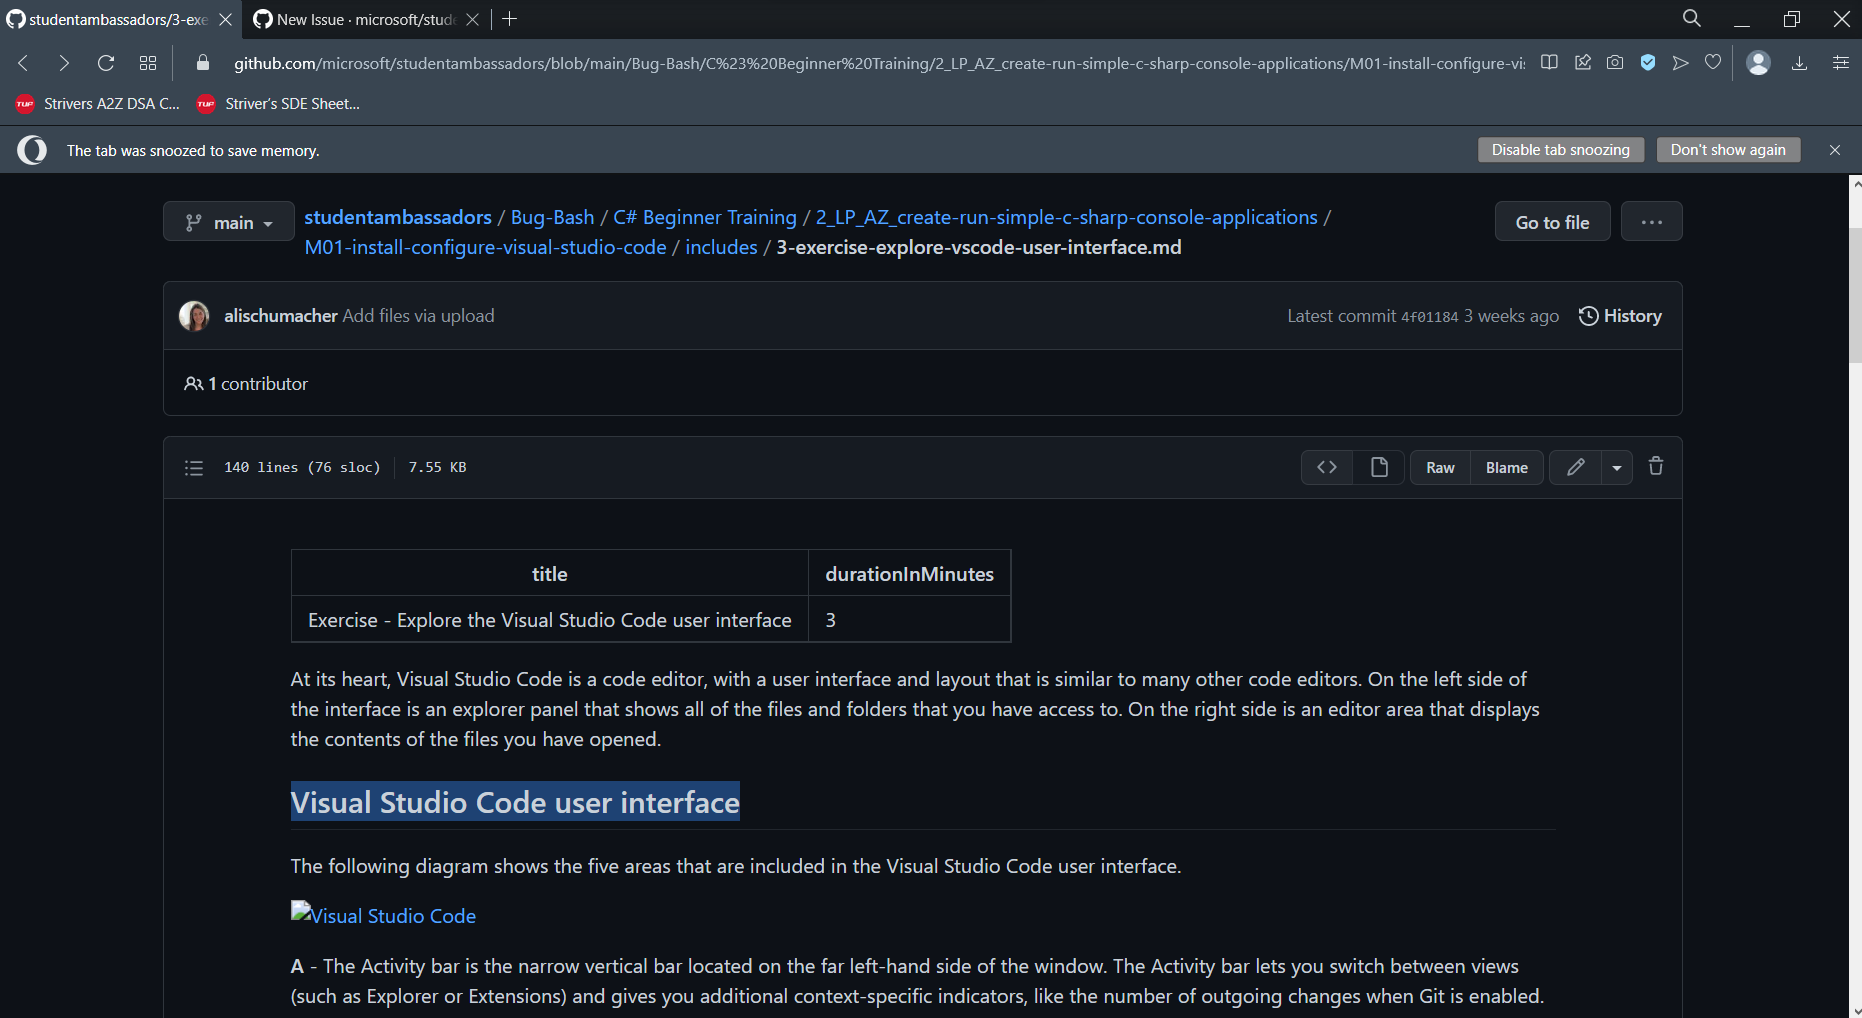The image size is (1862, 1018).
Task: Open the easy setup sliders icon
Action: pos(1840,62)
